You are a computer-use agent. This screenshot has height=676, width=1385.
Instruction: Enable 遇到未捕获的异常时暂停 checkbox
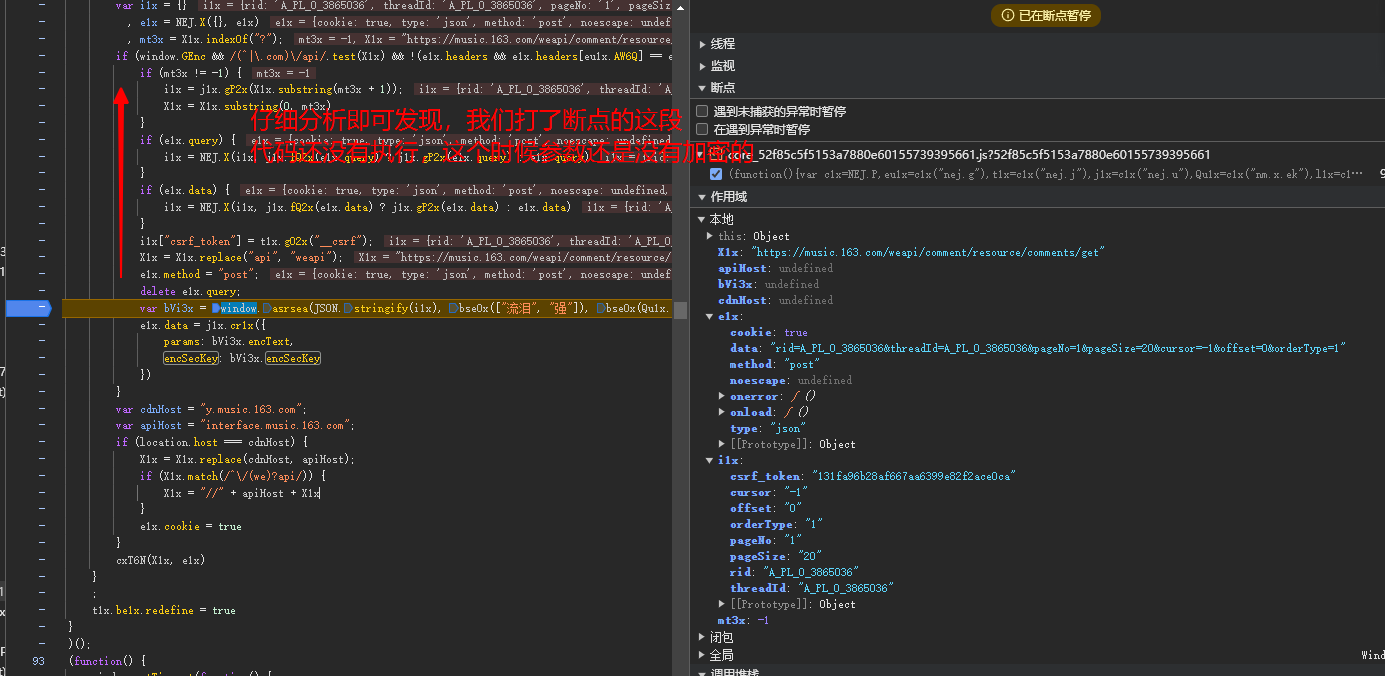click(x=703, y=112)
